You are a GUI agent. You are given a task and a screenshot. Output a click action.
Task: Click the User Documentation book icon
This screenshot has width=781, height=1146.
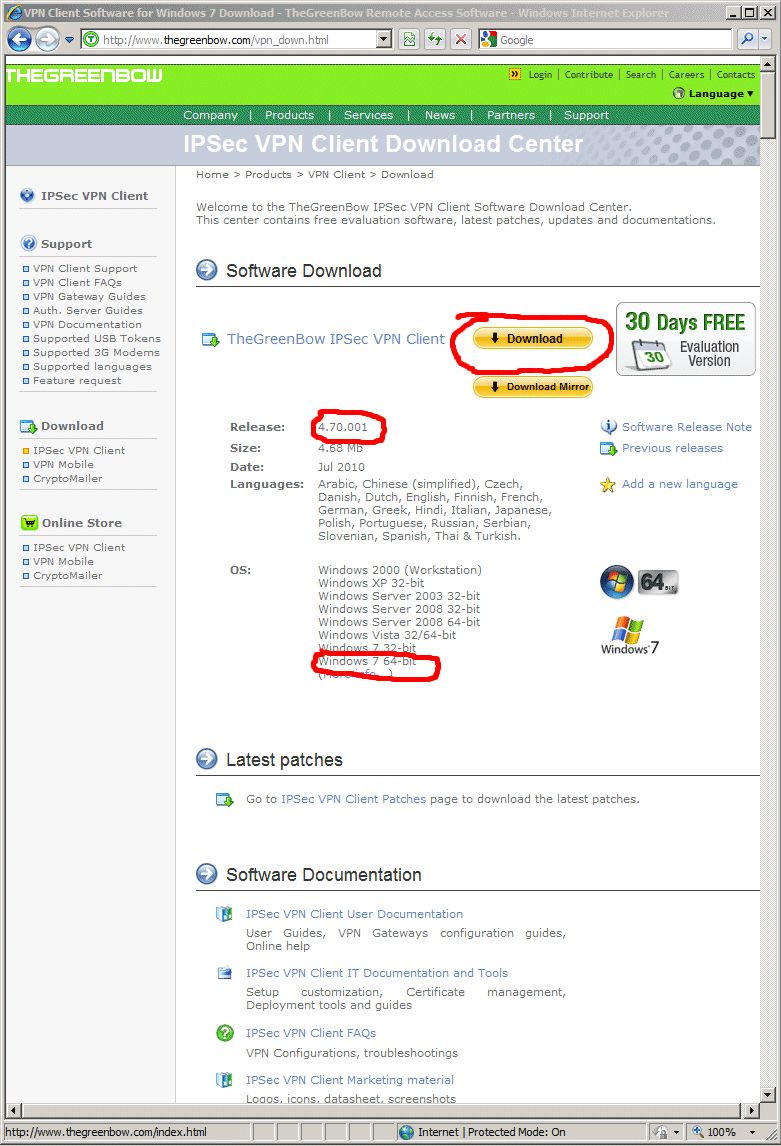224,914
